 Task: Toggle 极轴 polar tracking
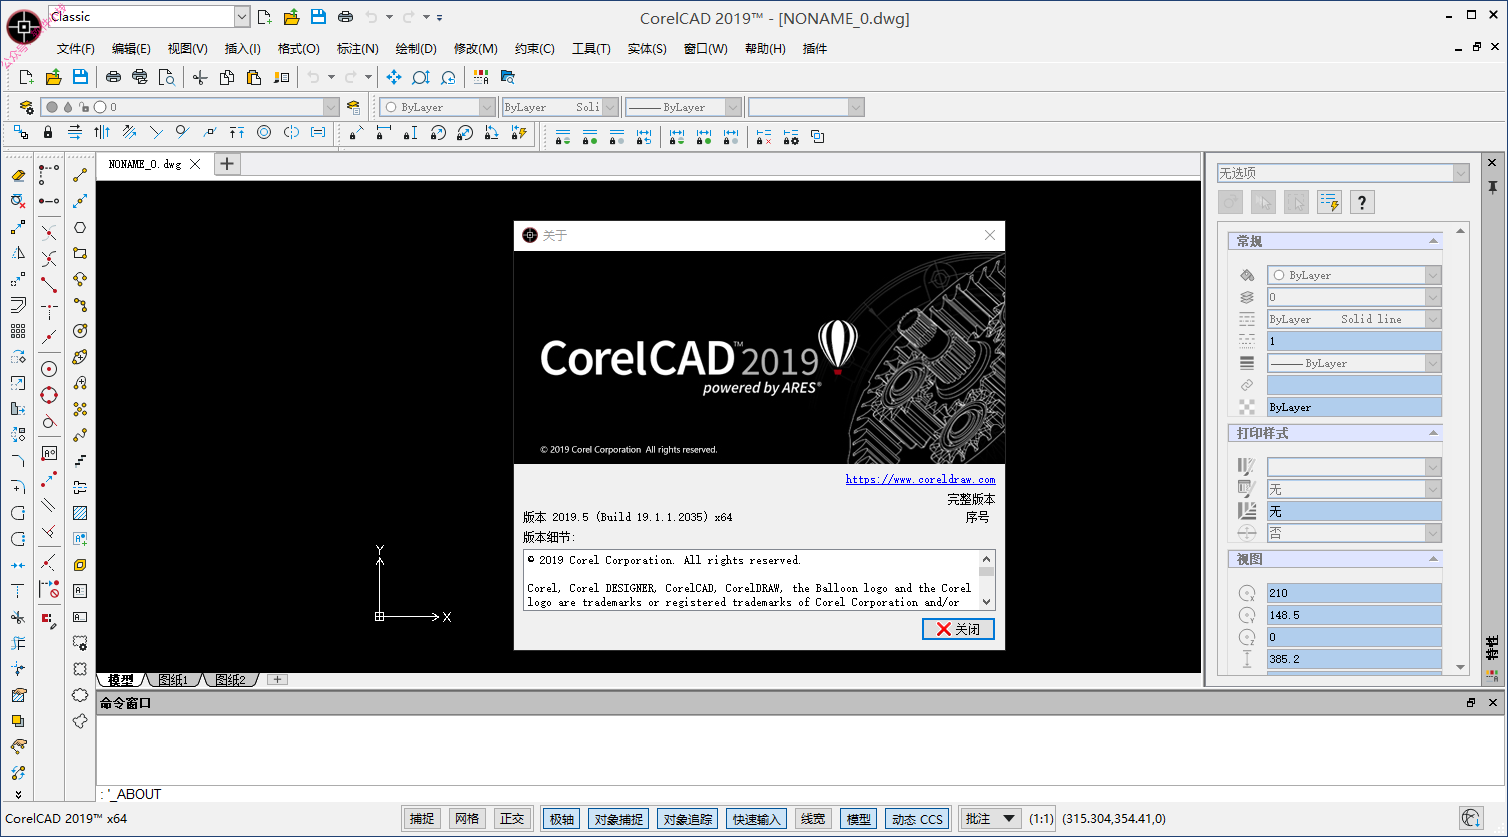tap(562, 819)
